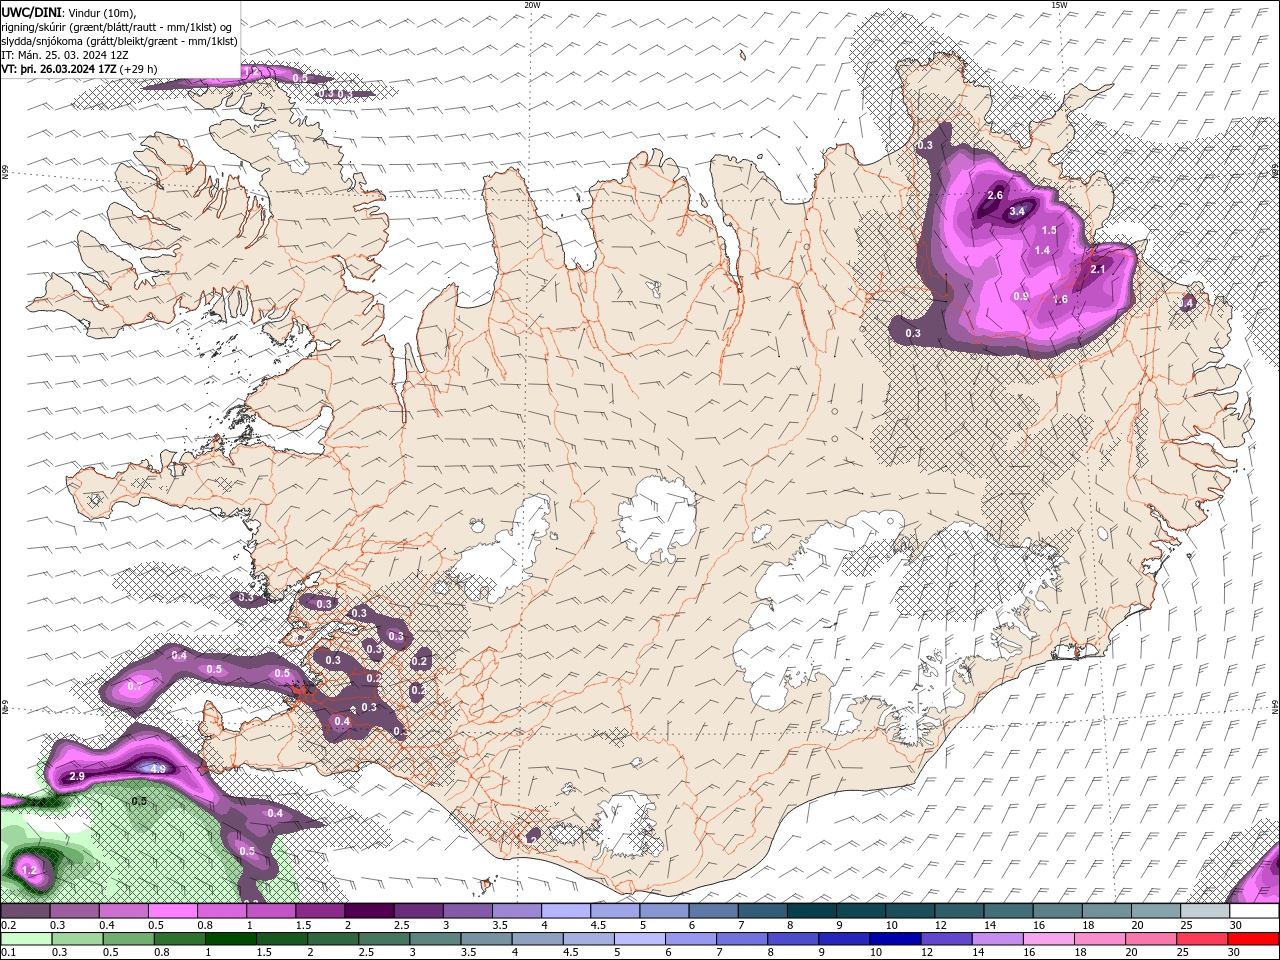Viewport: 1280px width, 960px height.
Task: Click the 2.9 precipitation value in the southwest
Action: point(76,776)
